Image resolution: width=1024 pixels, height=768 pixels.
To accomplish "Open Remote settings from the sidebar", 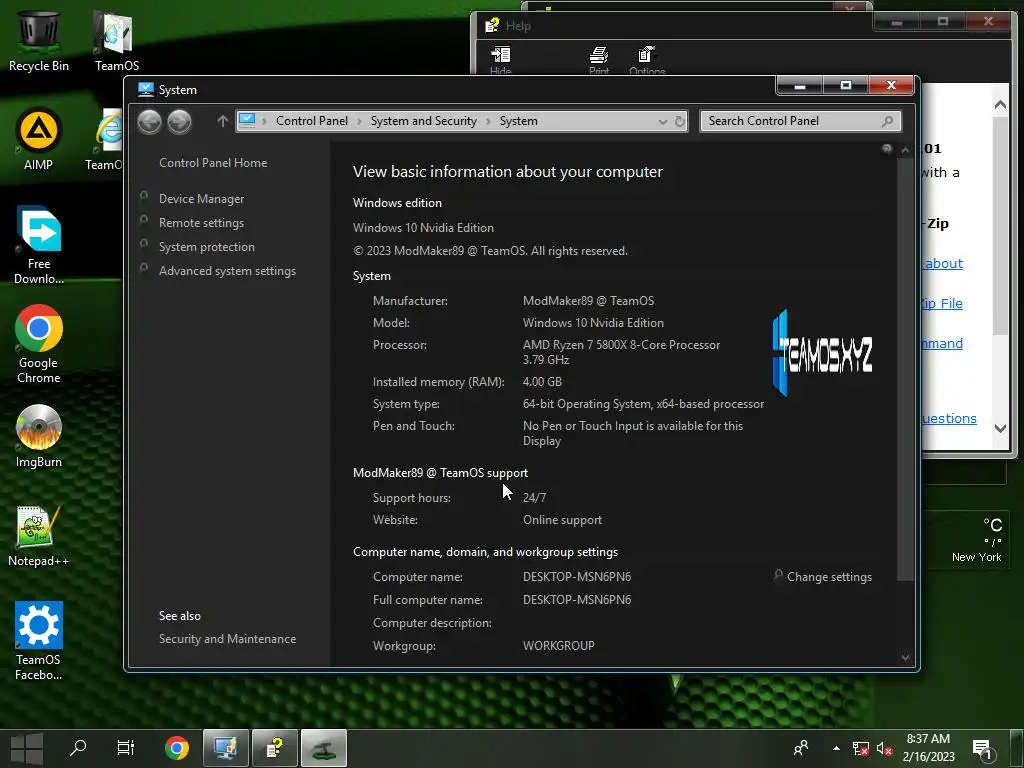I will pyautogui.click(x=201, y=223).
